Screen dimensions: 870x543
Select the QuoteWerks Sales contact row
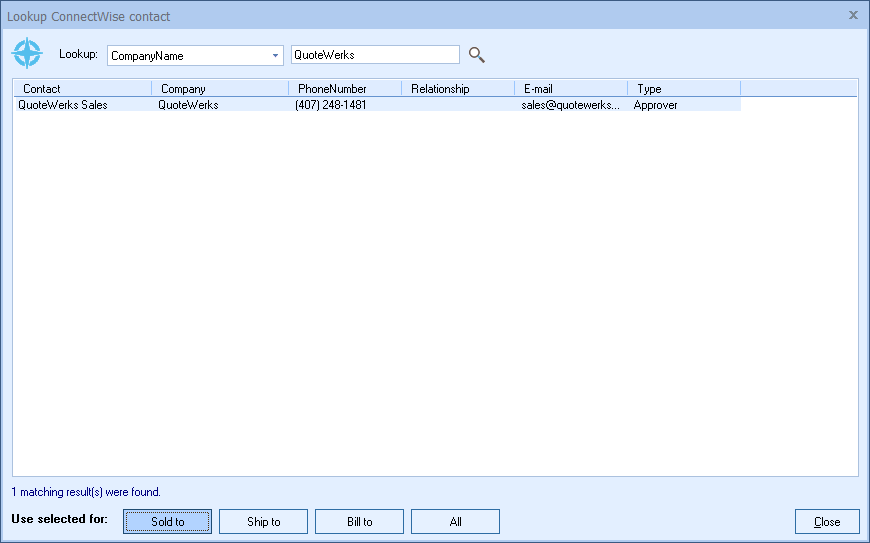(63, 105)
